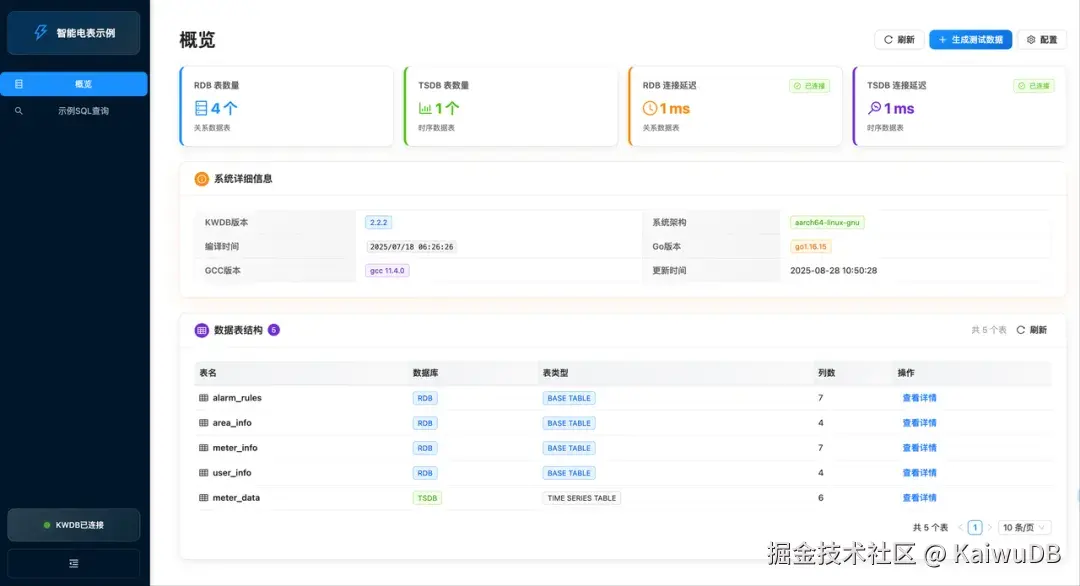Image resolution: width=1080 pixels, height=586 pixels.
Task: Click the aarch64-linux-gnu tag
Action: pos(827,222)
